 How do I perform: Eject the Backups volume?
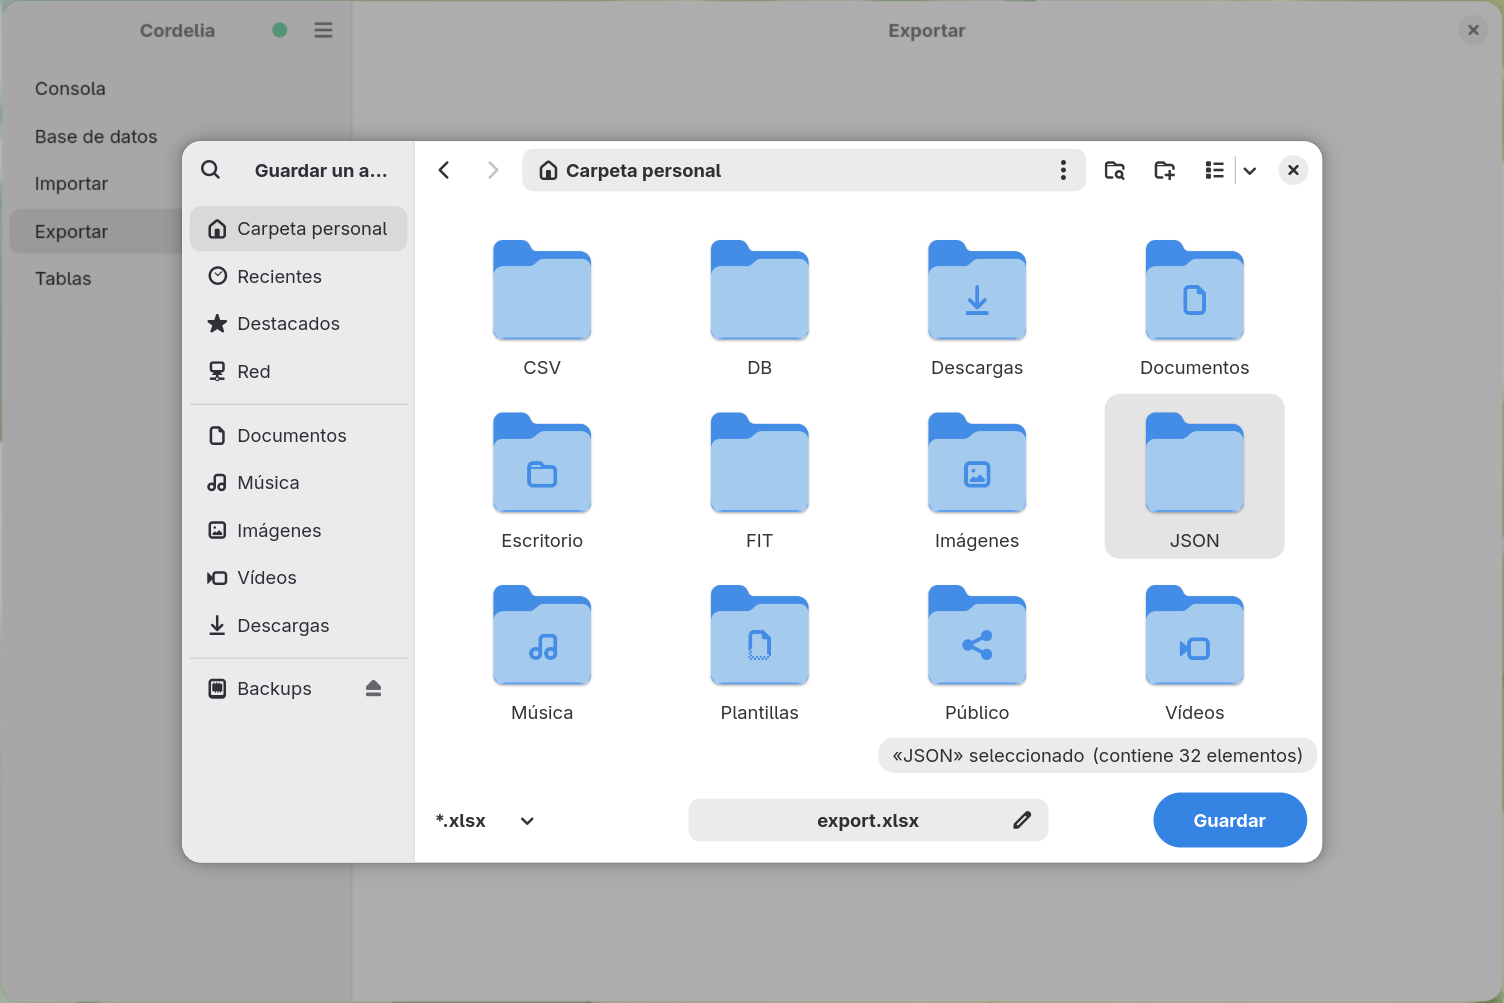point(373,688)
